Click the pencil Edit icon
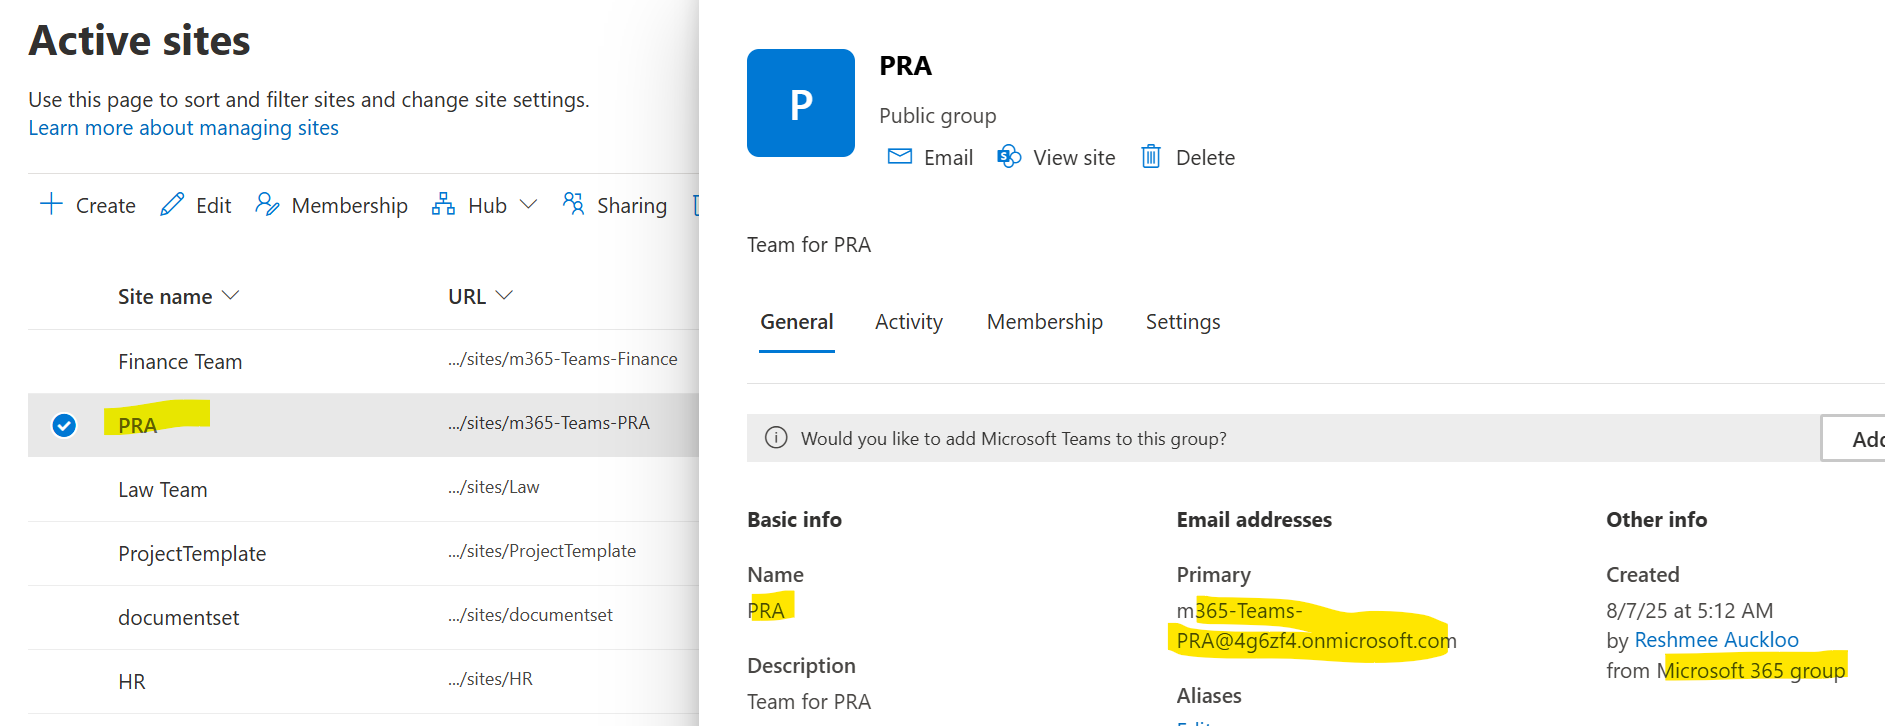 pos(172,205)
